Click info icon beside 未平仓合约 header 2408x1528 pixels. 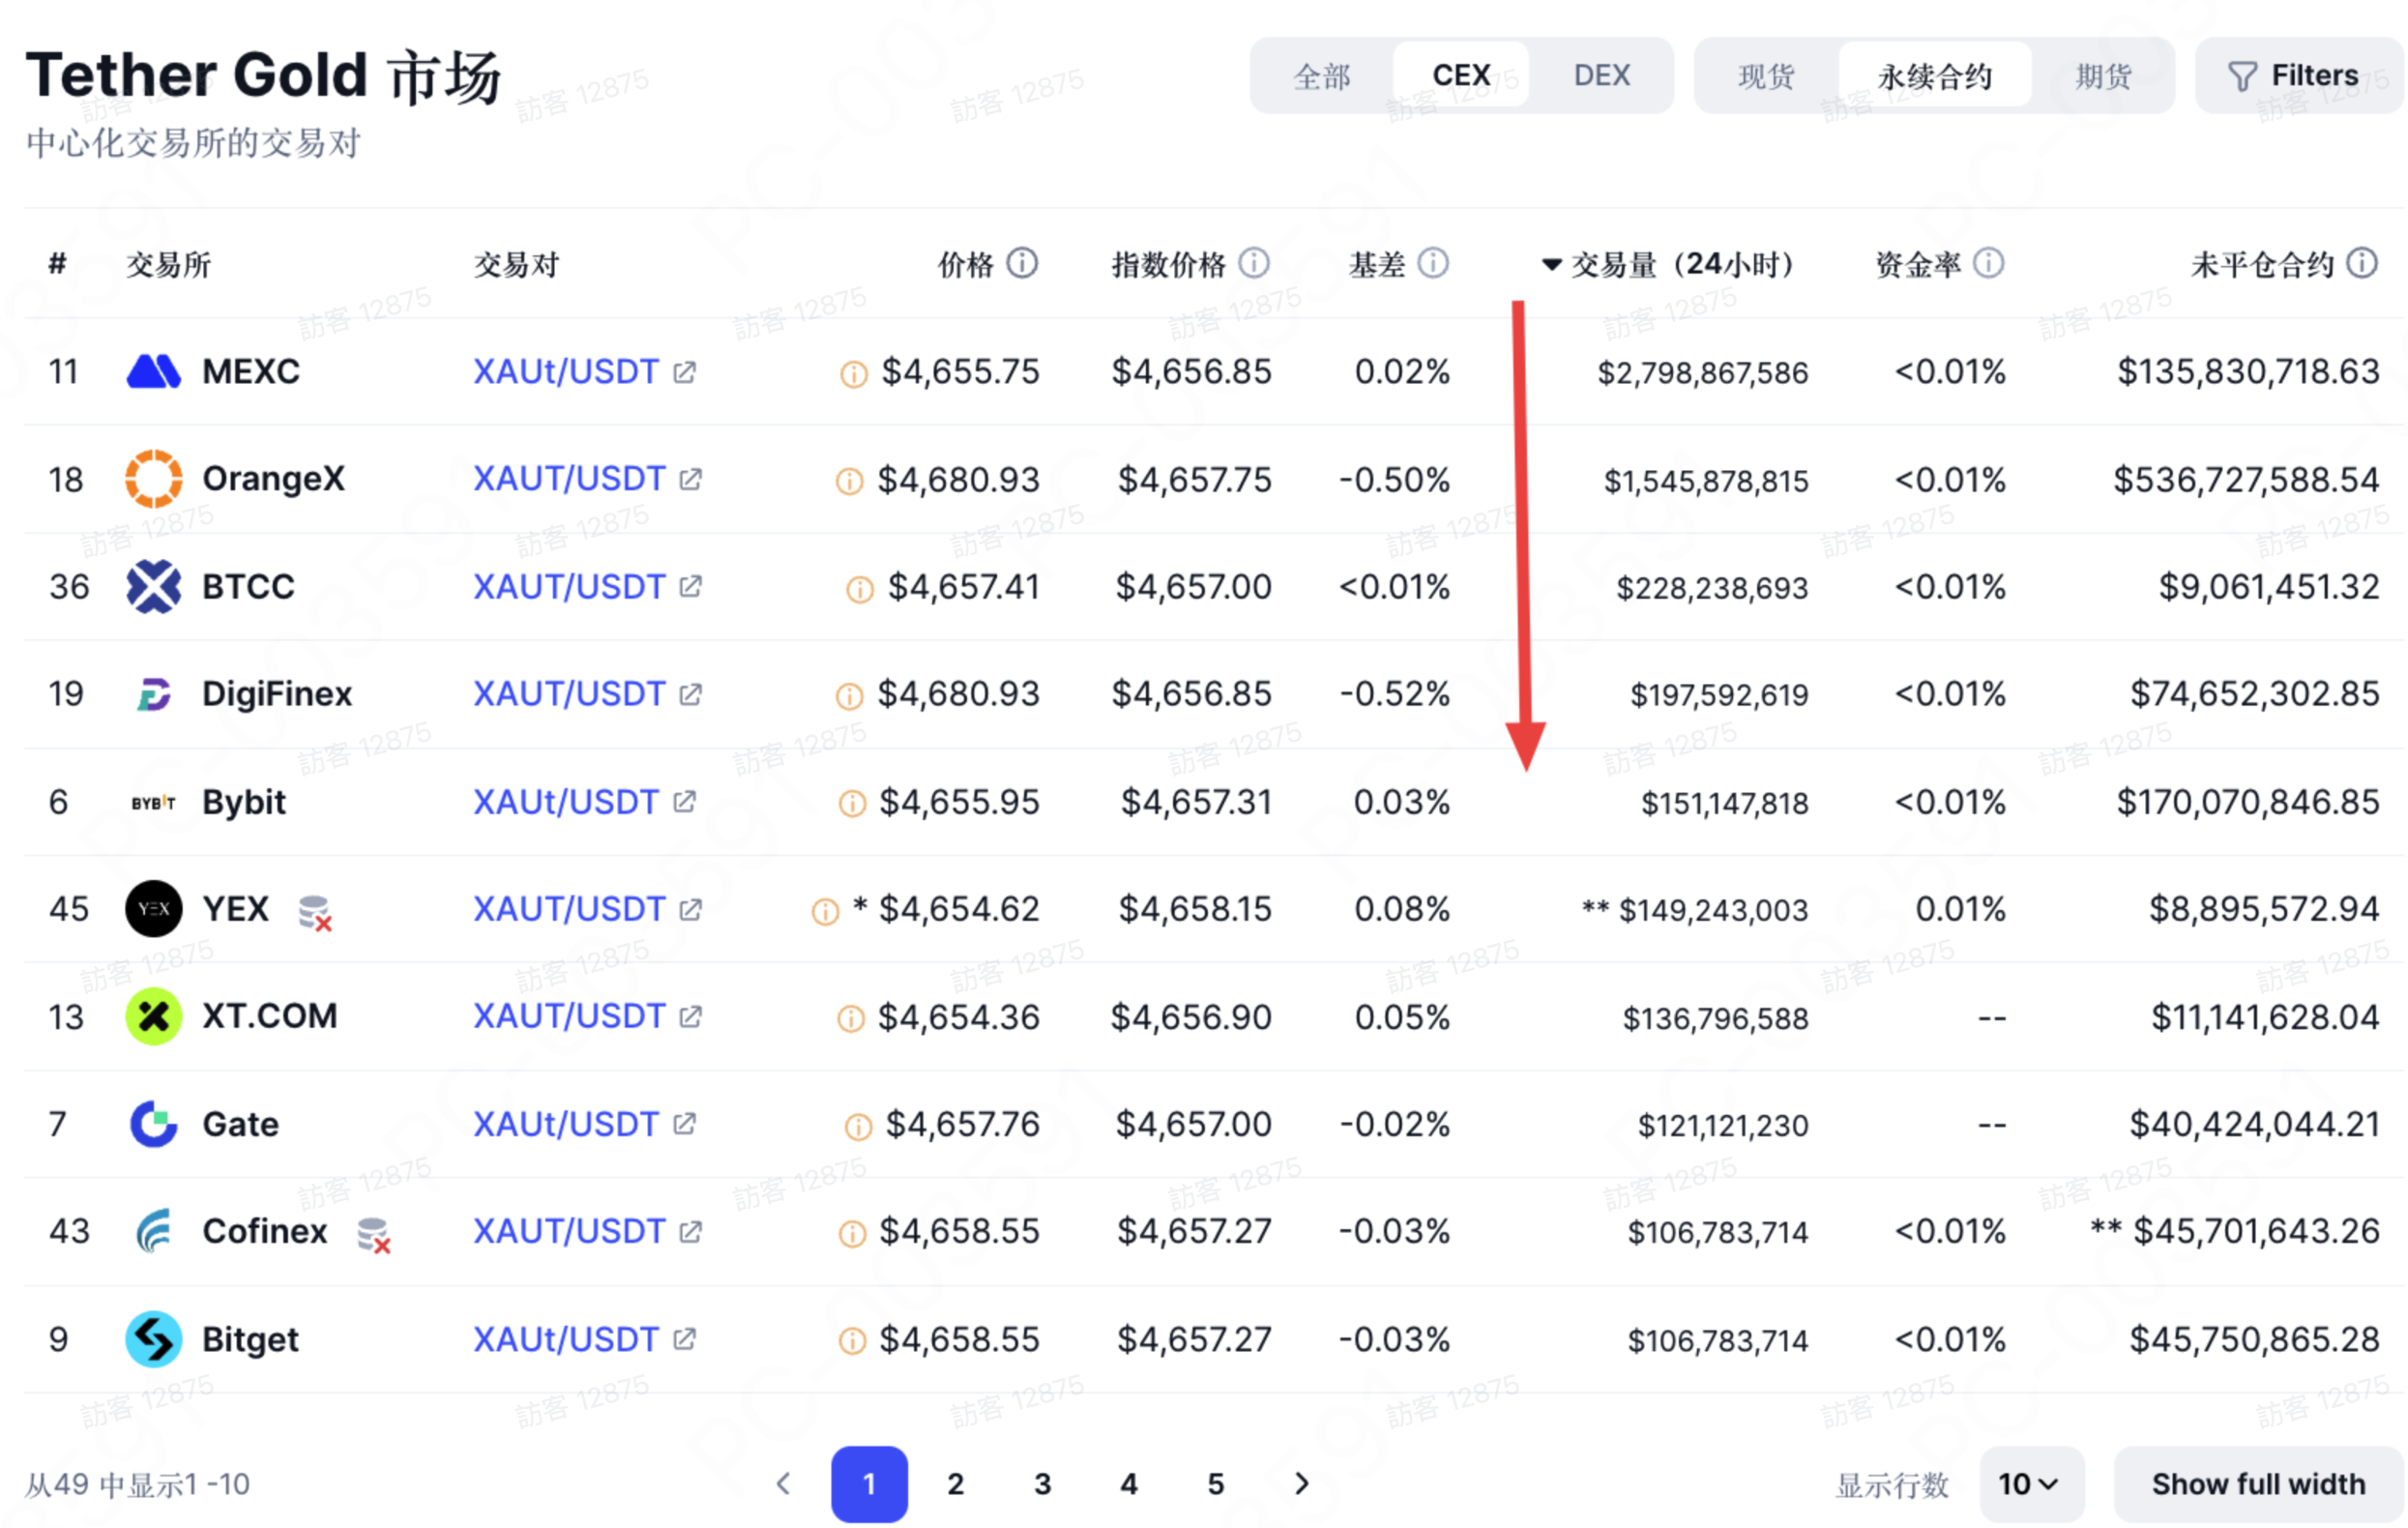click(x=2362, y=264)
